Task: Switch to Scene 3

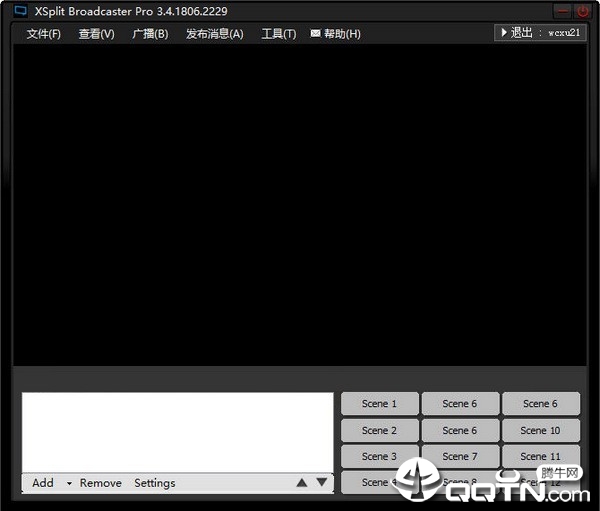Action: 380,456
